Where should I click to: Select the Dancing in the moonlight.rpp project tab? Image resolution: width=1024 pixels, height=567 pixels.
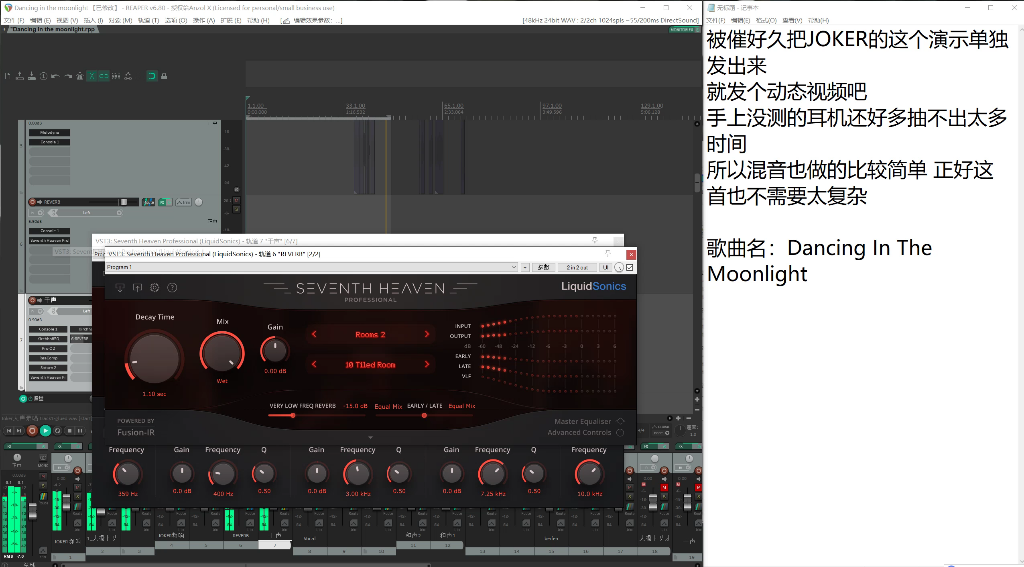(x=51, y=29)
